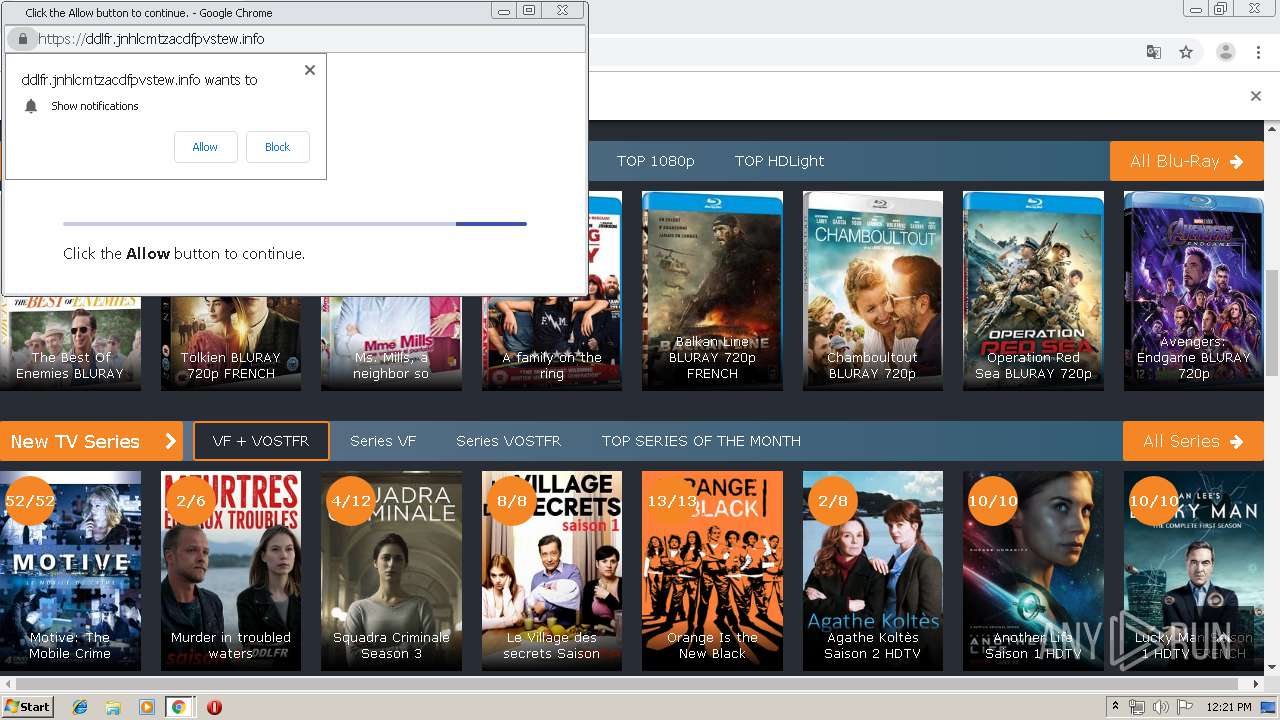Dismiss the info bar with X

pos(1256,96)
